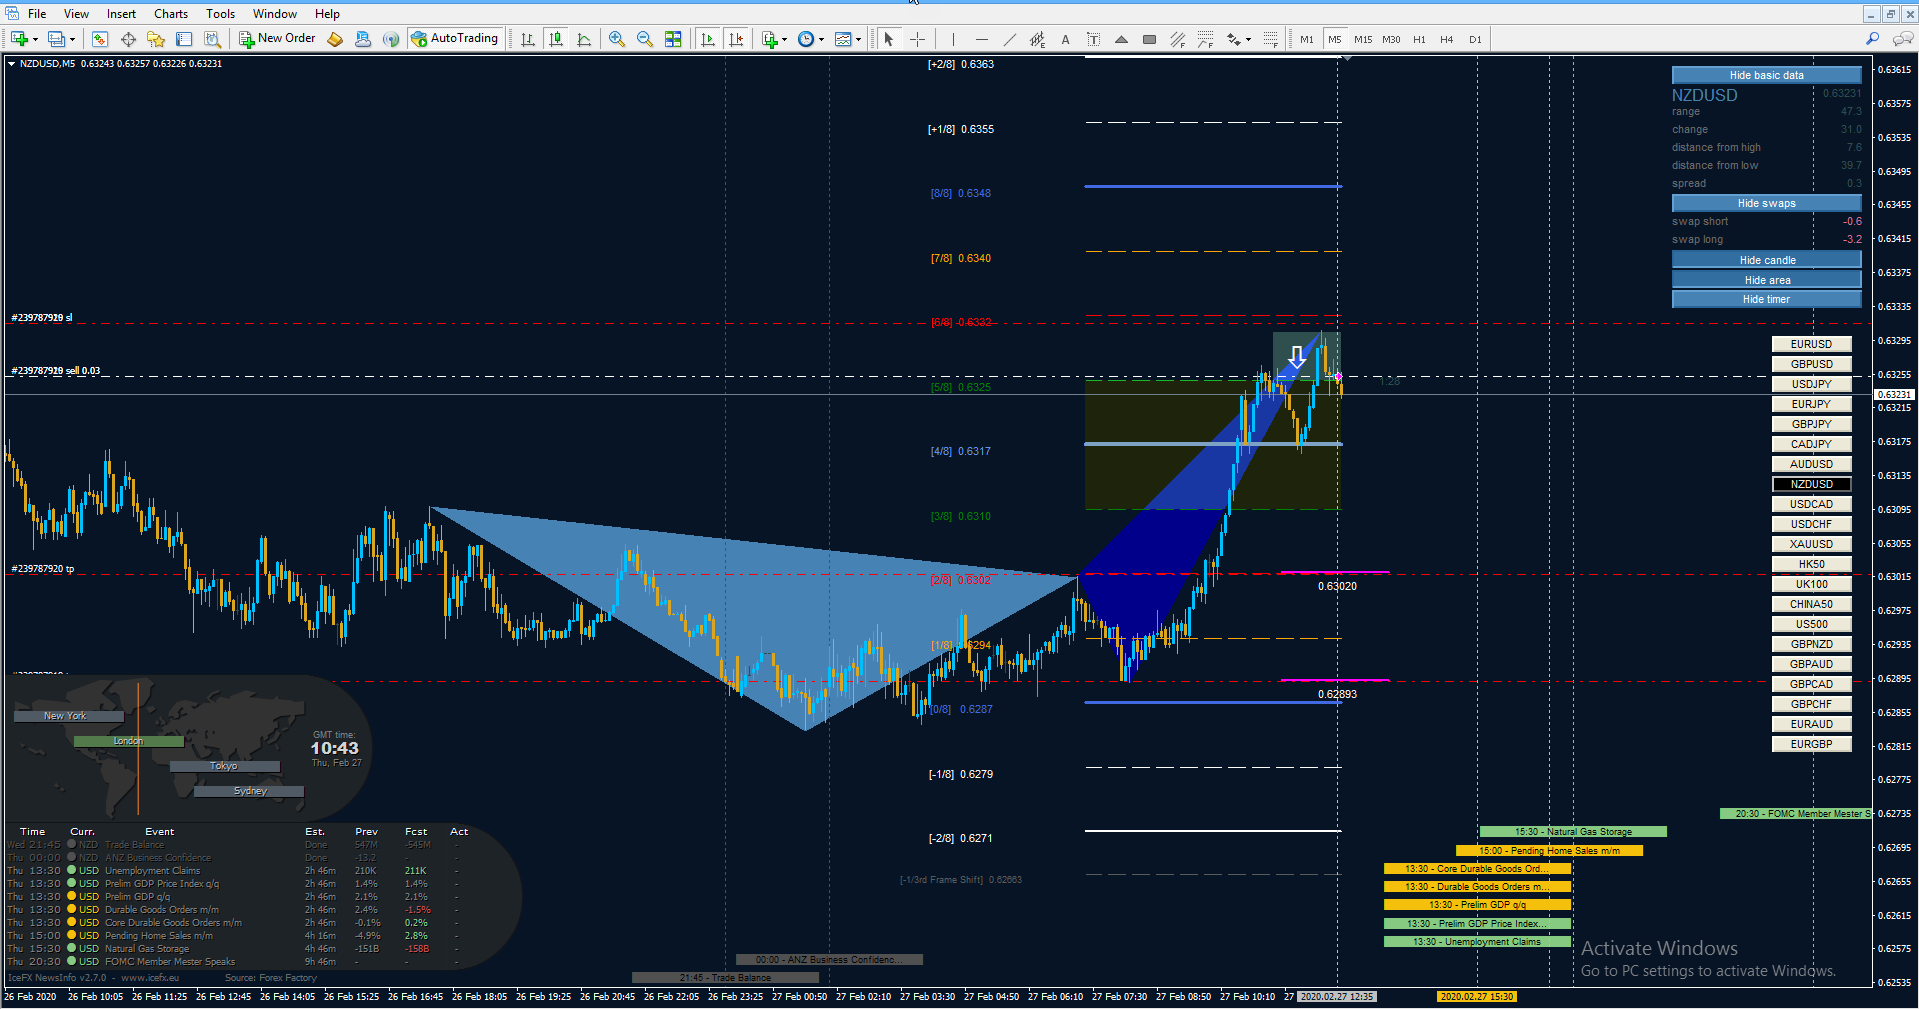The width and height of the screenshot is (1919, 1009).
Task: Click the New Order button
Action: point(277,39)
